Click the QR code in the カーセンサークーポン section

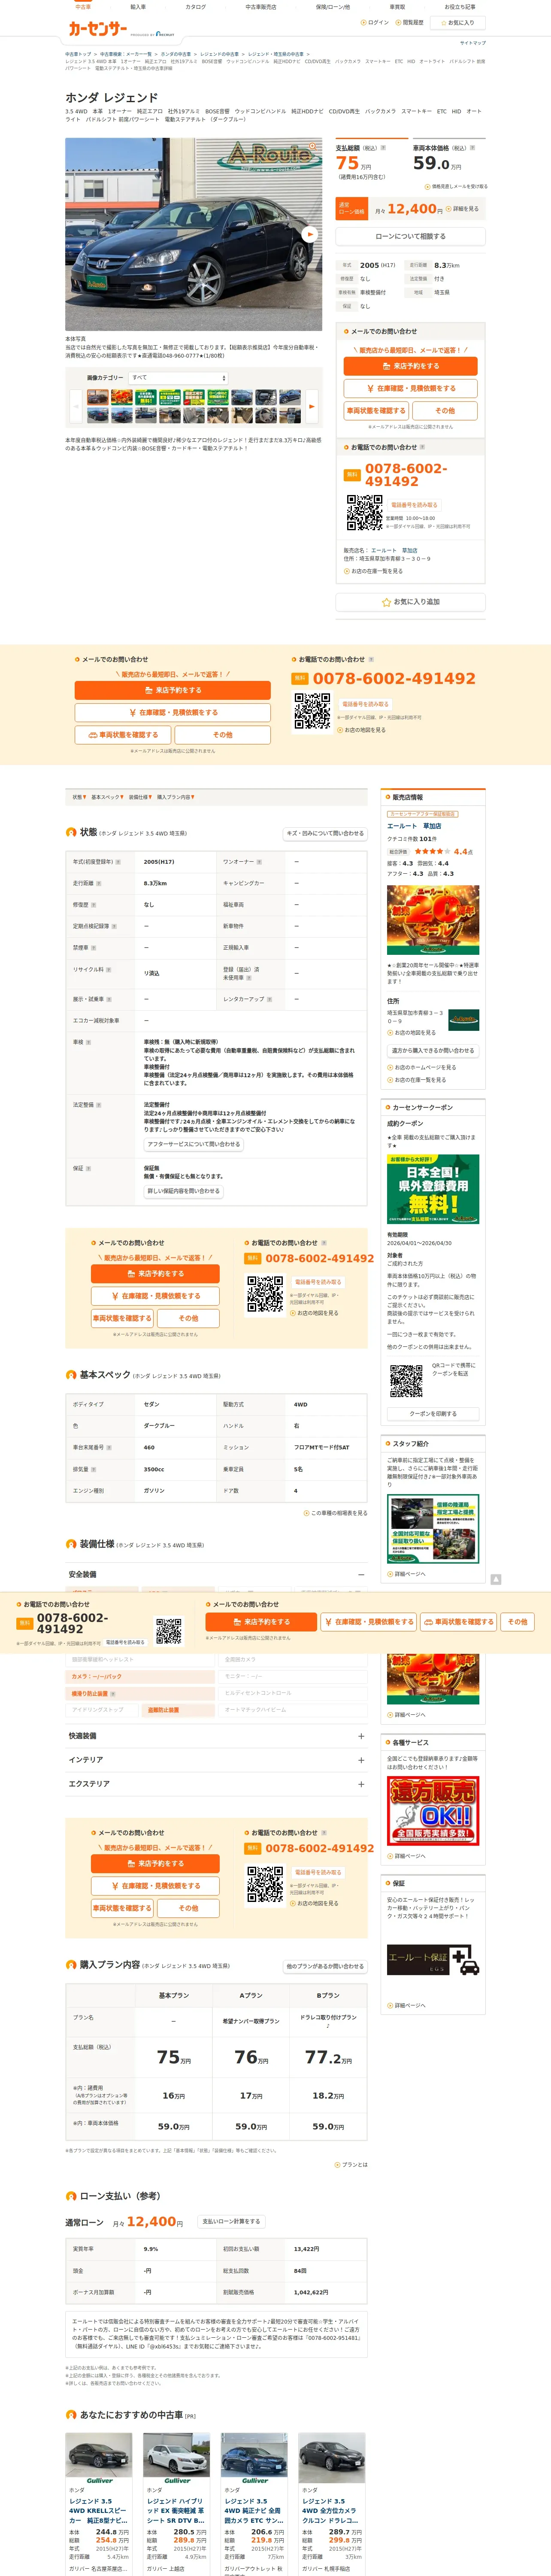coord(406,1381)
